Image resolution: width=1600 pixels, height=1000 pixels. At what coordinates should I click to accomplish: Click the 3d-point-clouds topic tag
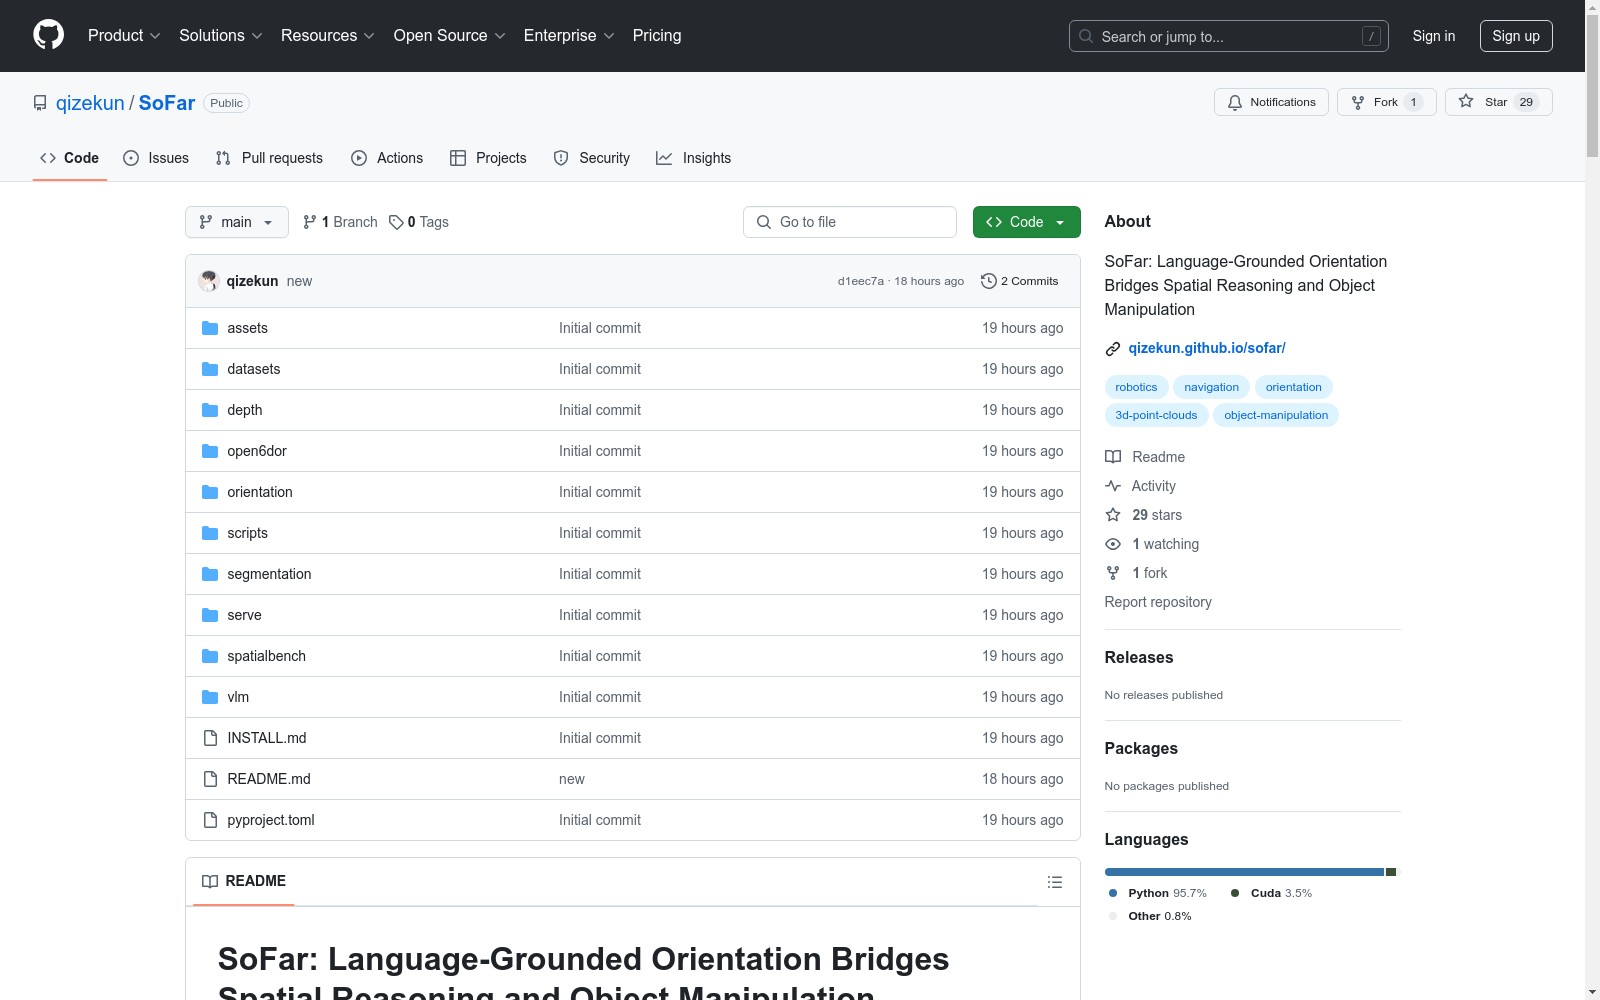[x=1156, y=415]
